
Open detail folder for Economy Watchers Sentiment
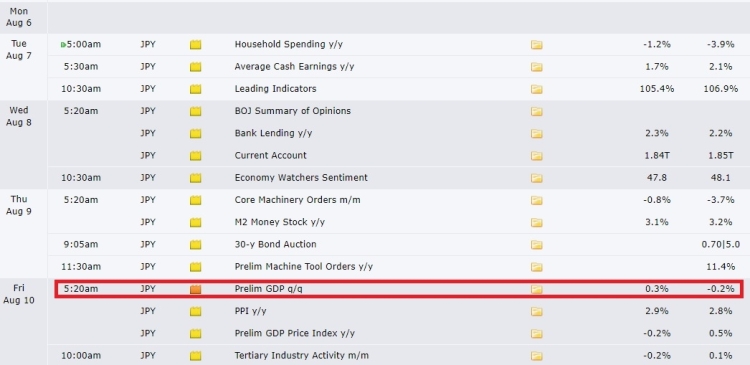coord(537,178)
